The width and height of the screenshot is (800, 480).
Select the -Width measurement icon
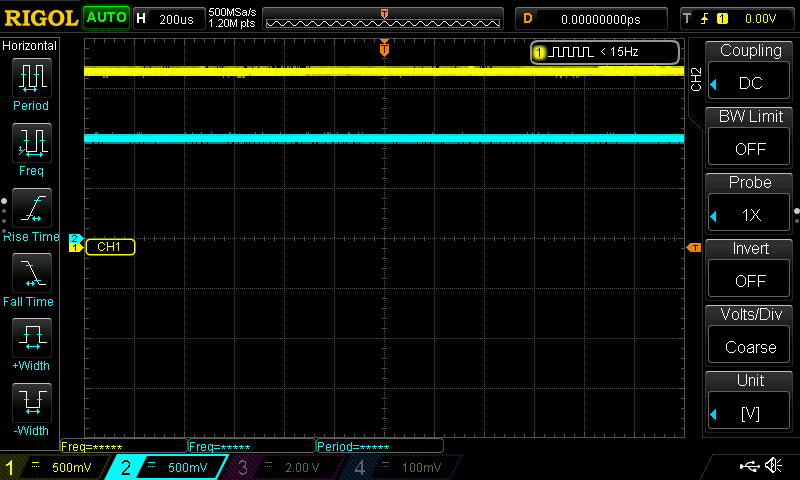click(x=31, y=403)
